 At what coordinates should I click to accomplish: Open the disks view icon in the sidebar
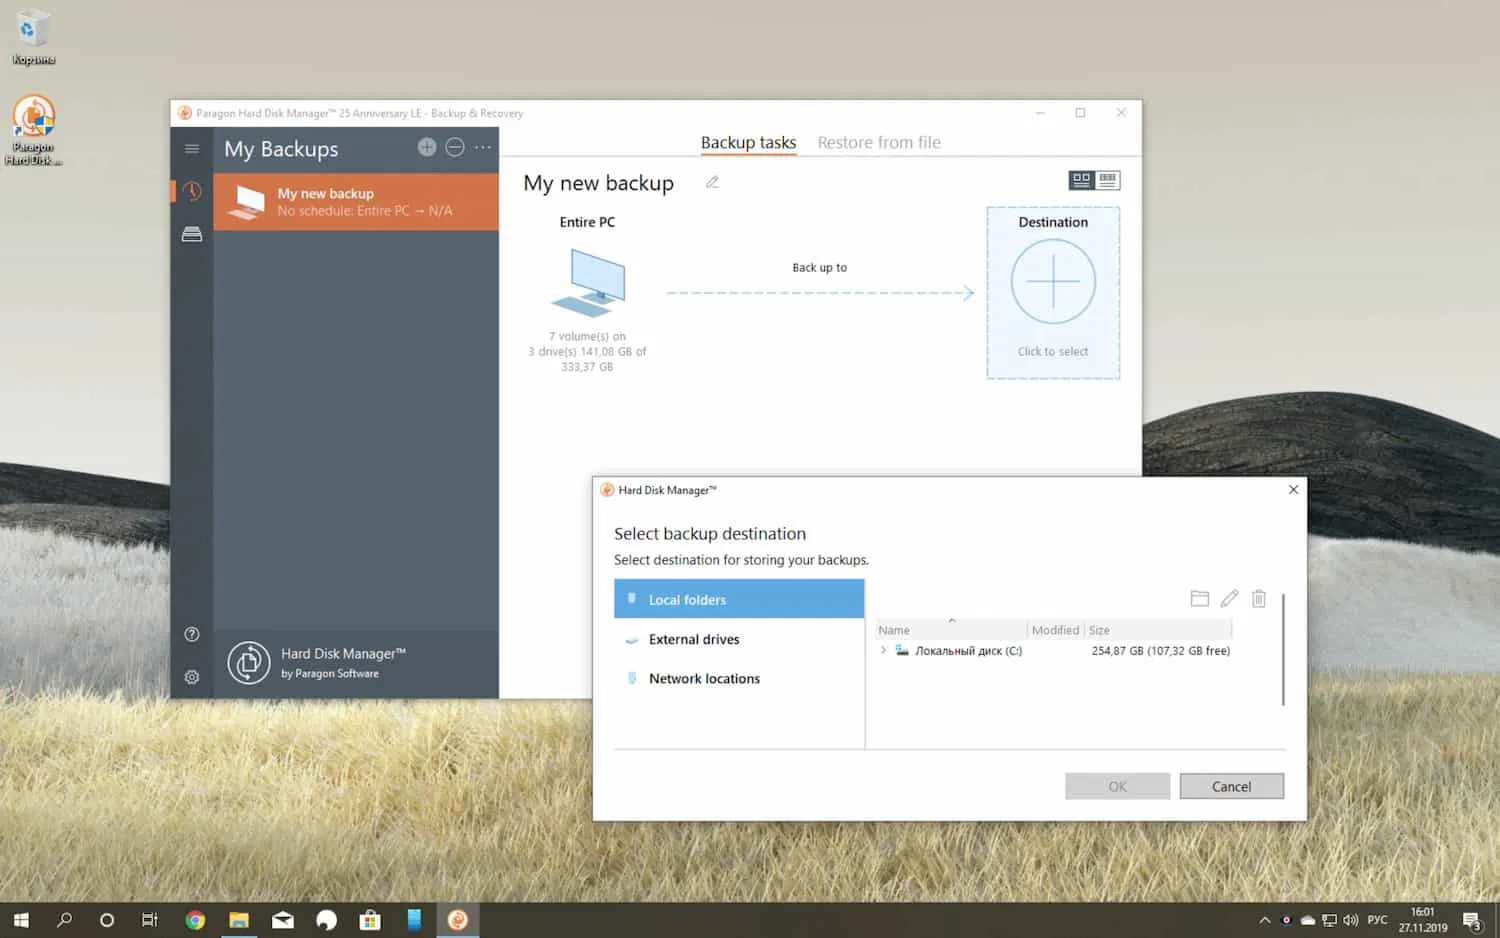(192, 234)
